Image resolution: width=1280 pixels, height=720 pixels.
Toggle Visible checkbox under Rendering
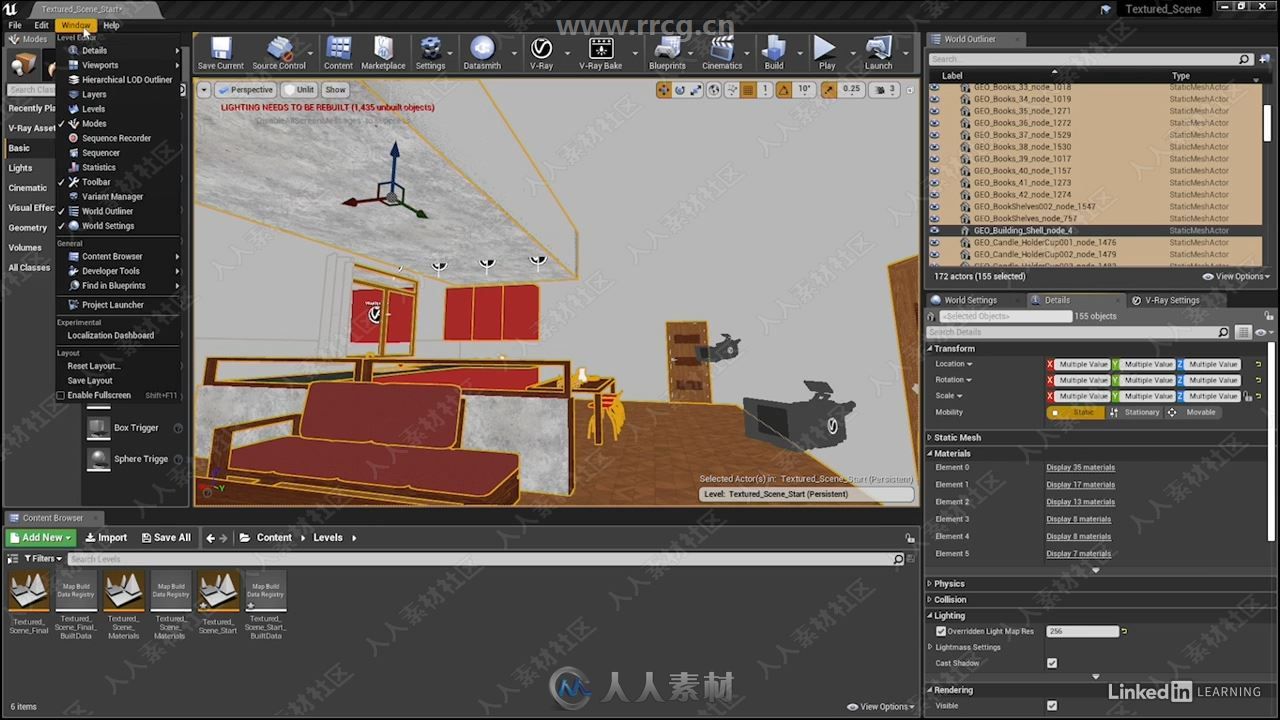point(1052,706)
